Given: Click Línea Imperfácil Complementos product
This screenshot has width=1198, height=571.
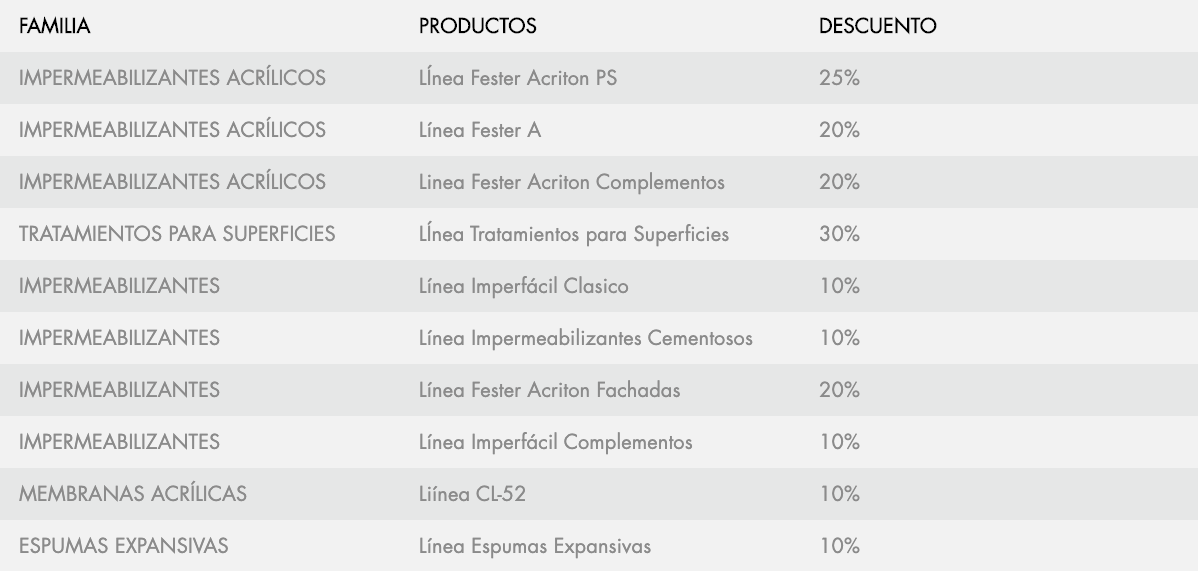Looking at the screenshot, I should [x=555, y=442].
